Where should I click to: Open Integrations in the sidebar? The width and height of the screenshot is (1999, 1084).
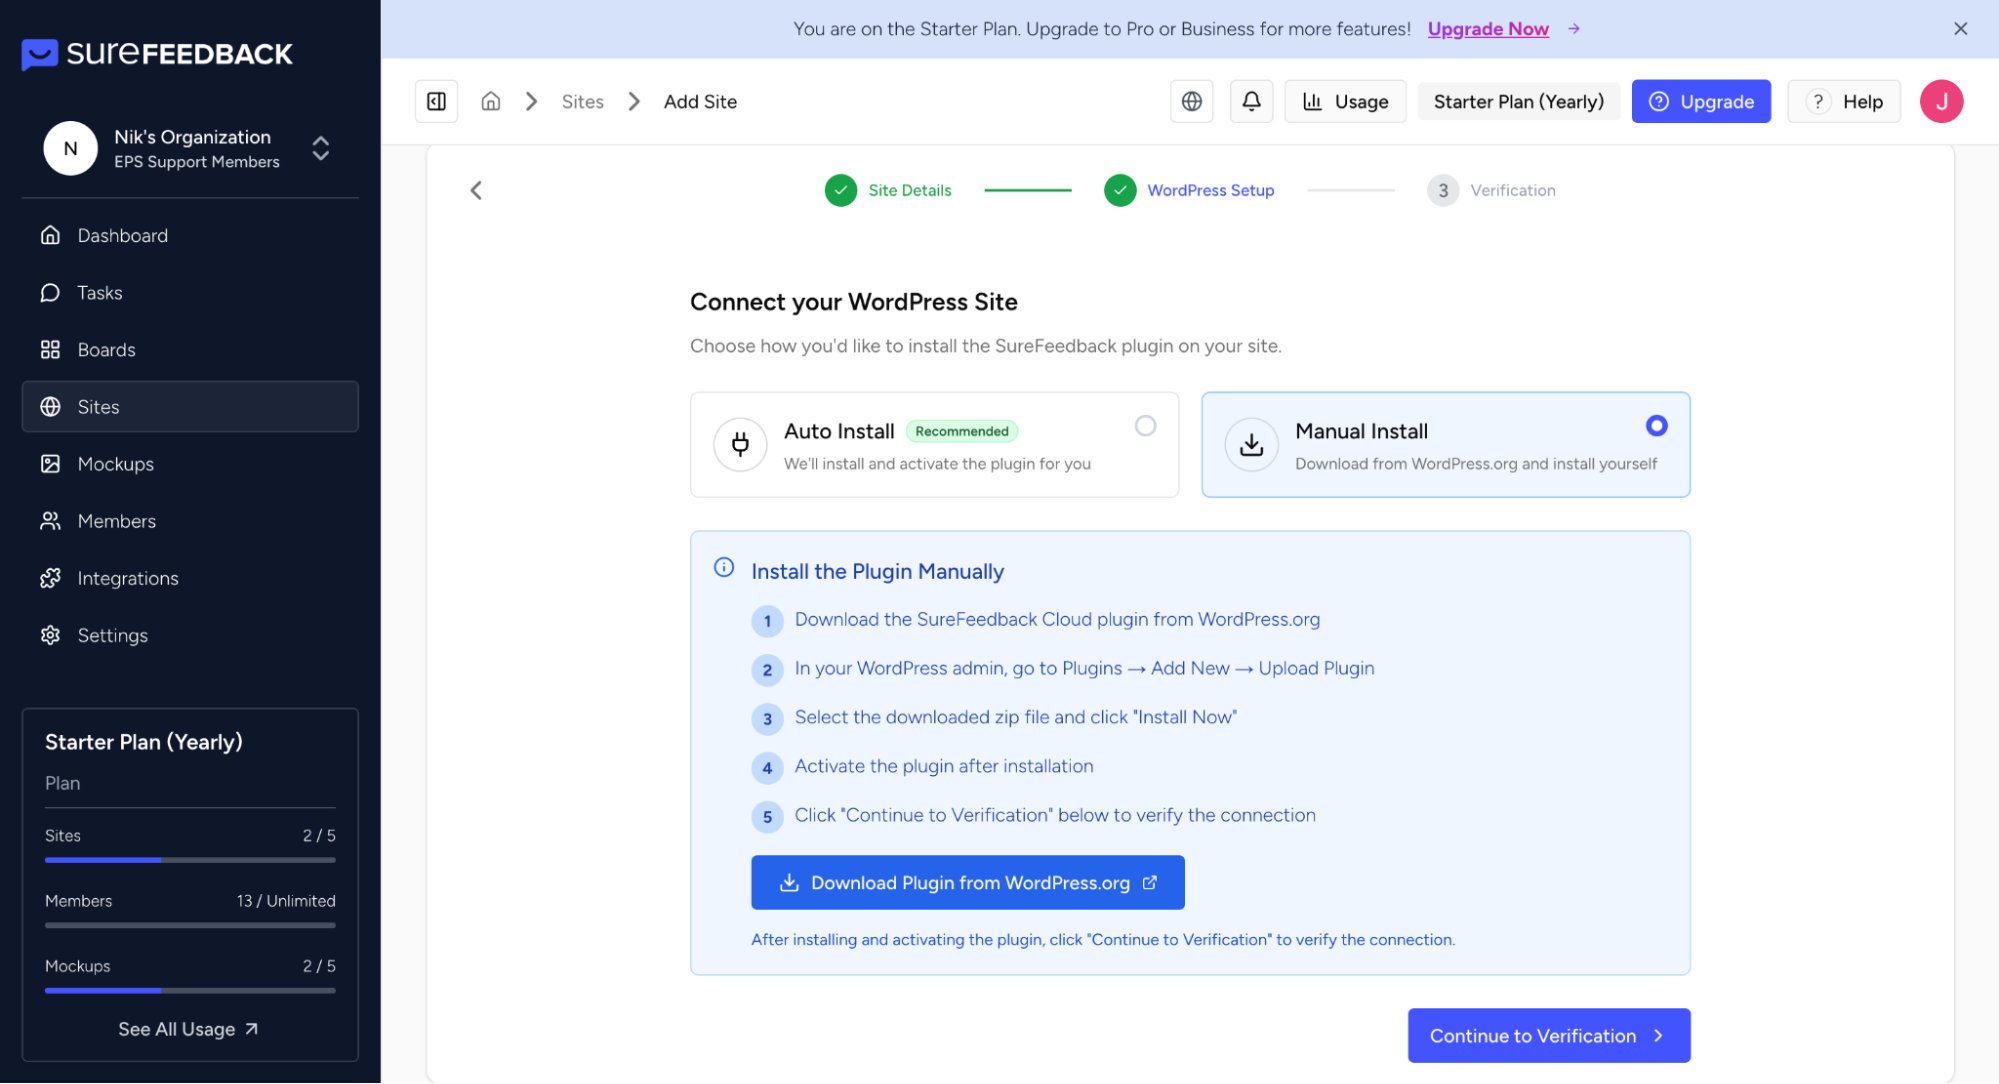coord(127,578)
